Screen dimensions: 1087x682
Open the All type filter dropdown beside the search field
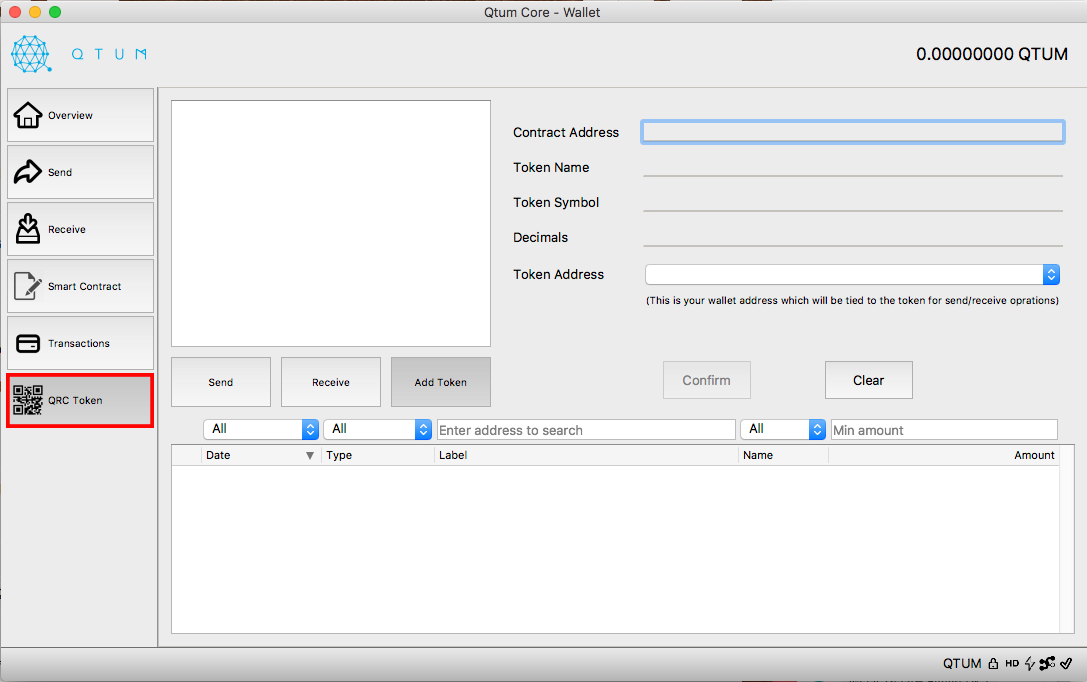click(x=377, y=429)
